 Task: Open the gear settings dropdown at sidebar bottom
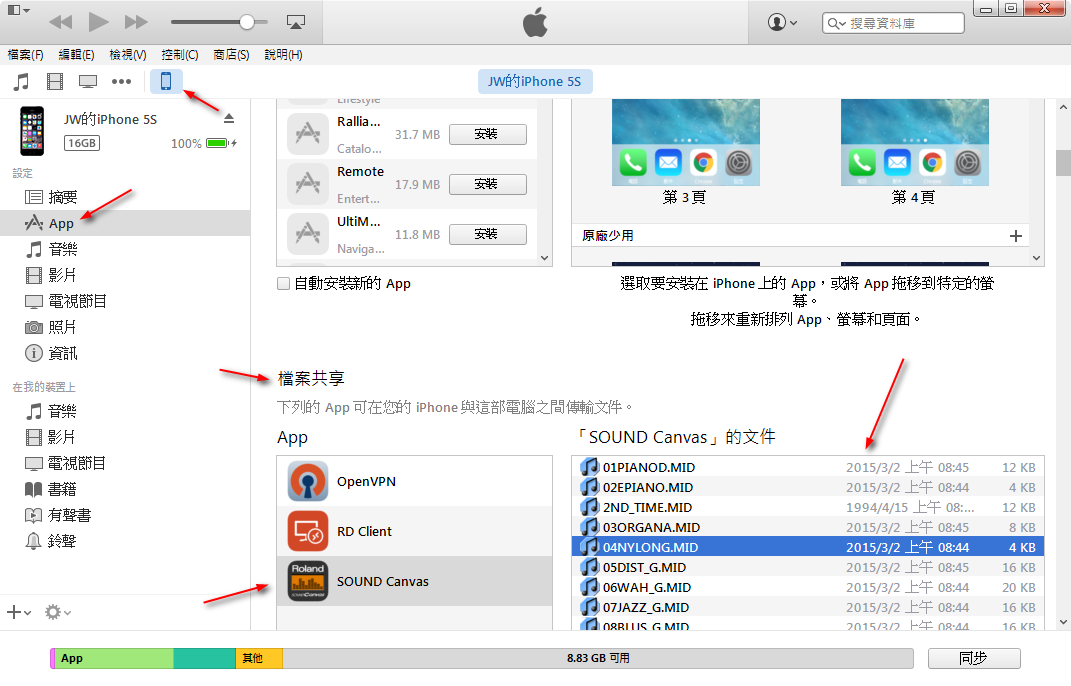pyautogui.click(x=57, y=612)
